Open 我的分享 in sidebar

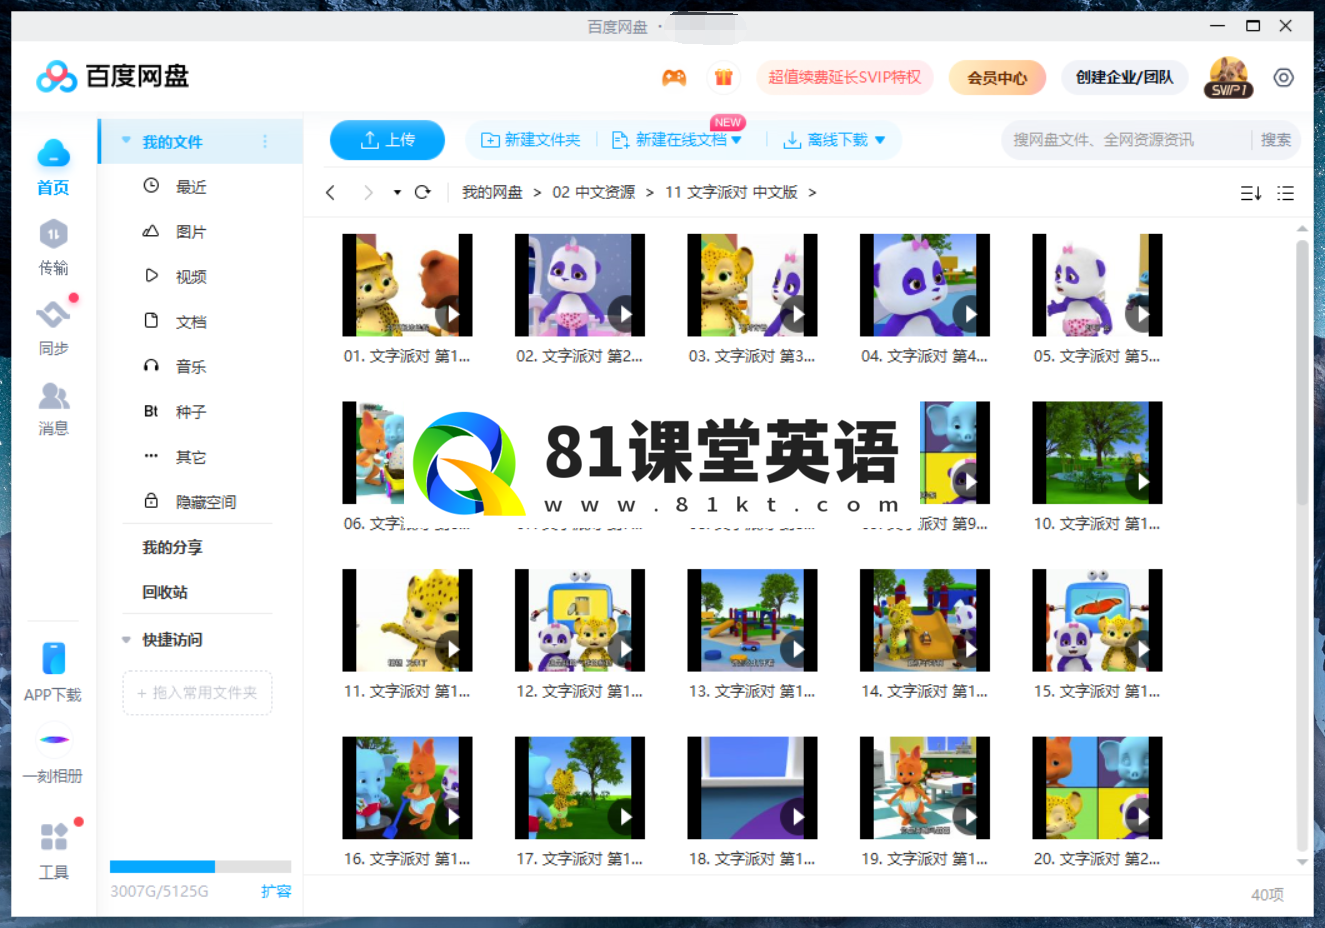(172, 547)
